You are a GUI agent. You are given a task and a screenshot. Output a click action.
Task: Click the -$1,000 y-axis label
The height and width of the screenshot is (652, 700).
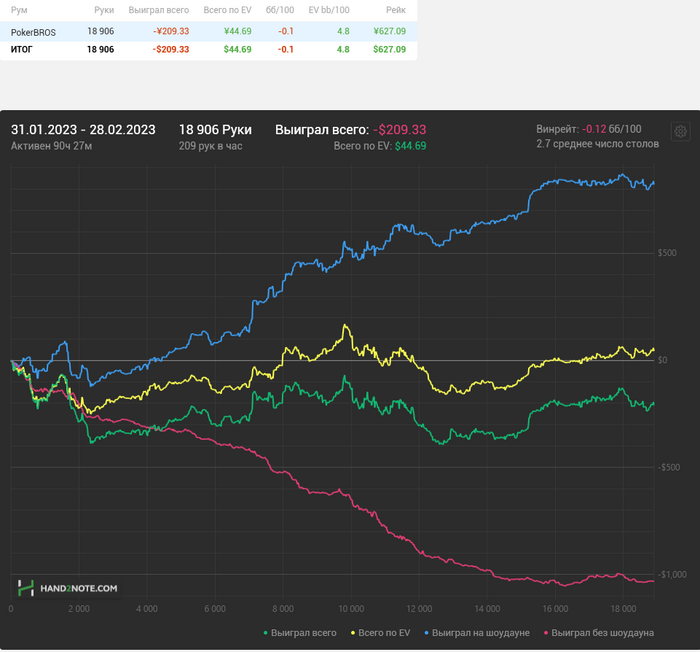pos(672,575)
